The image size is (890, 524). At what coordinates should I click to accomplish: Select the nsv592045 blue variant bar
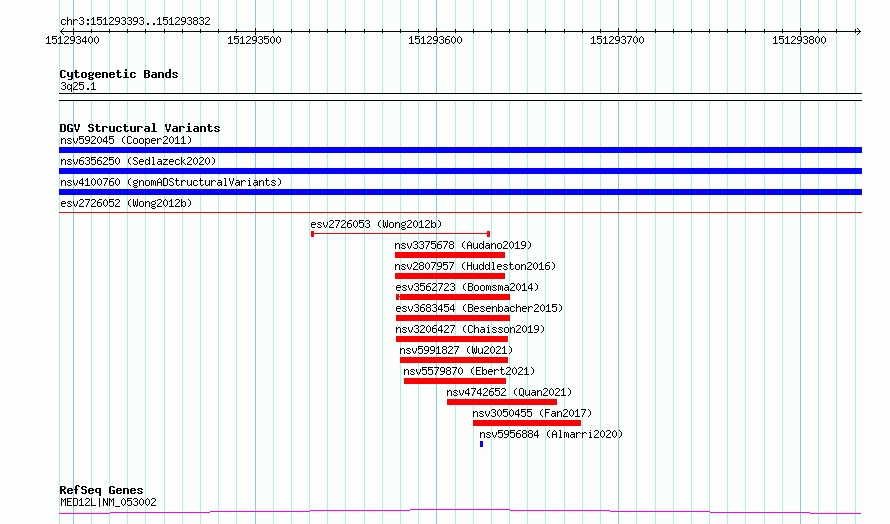pyautogui.click(x=460, y=150)
